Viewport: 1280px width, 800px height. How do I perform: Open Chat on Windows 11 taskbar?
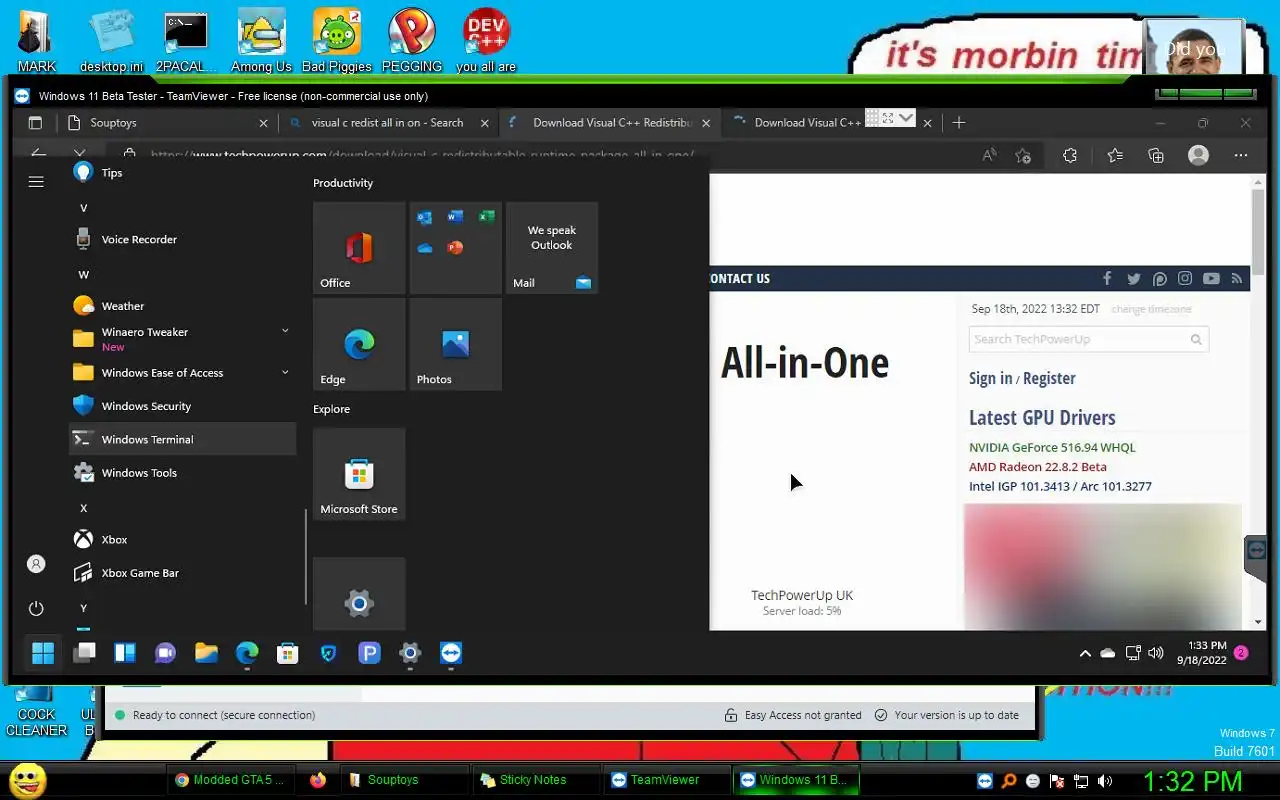tap(165, 653)
